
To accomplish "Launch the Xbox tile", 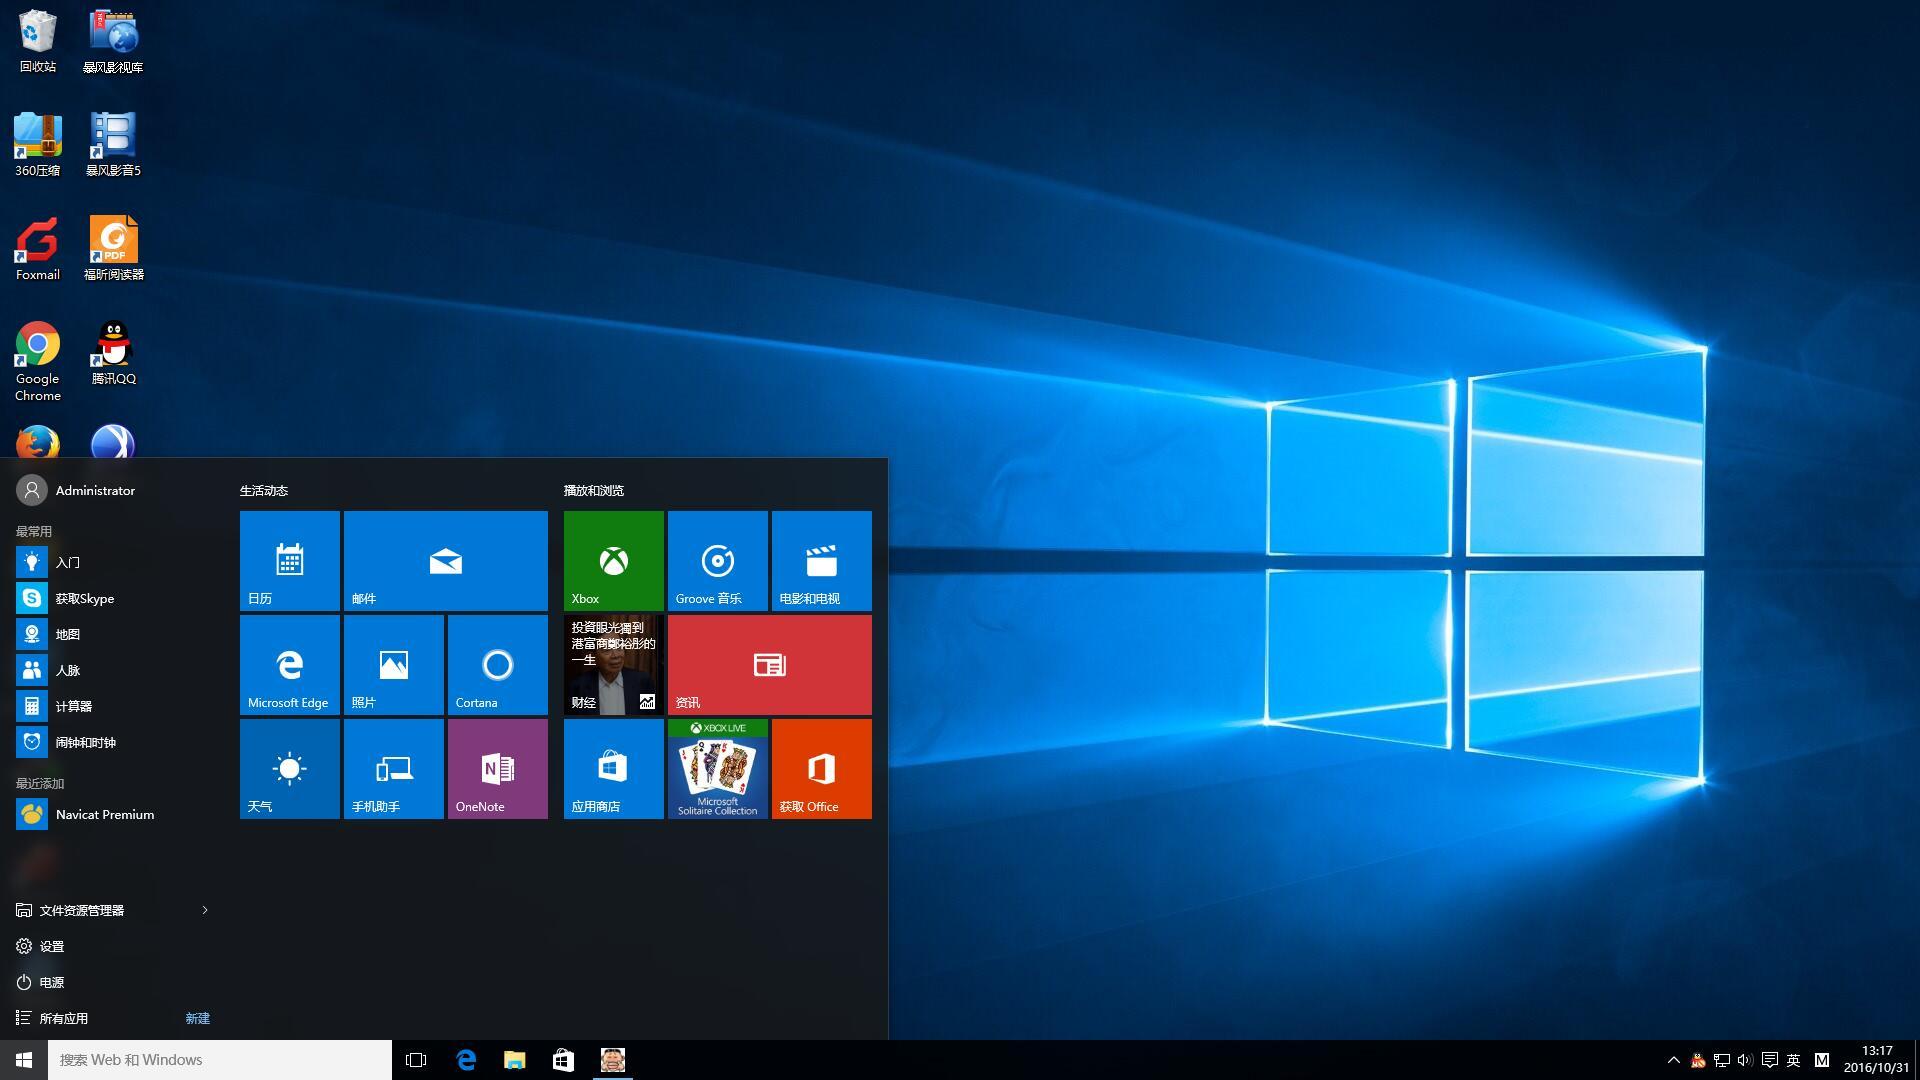I will point(614,561).
